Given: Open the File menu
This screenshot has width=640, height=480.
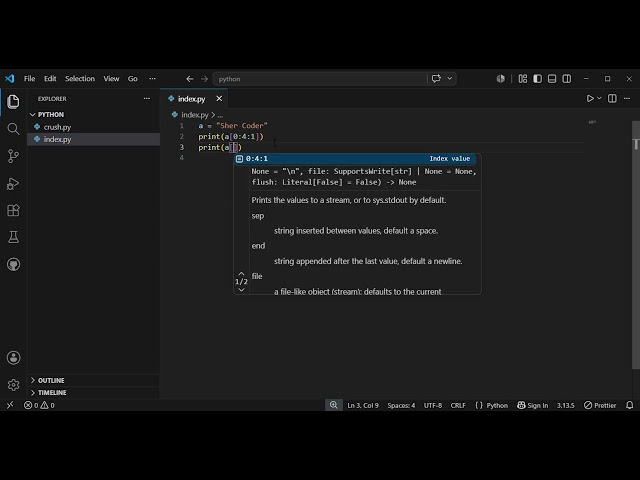Looking at the screenshot, I should (29, 79).
